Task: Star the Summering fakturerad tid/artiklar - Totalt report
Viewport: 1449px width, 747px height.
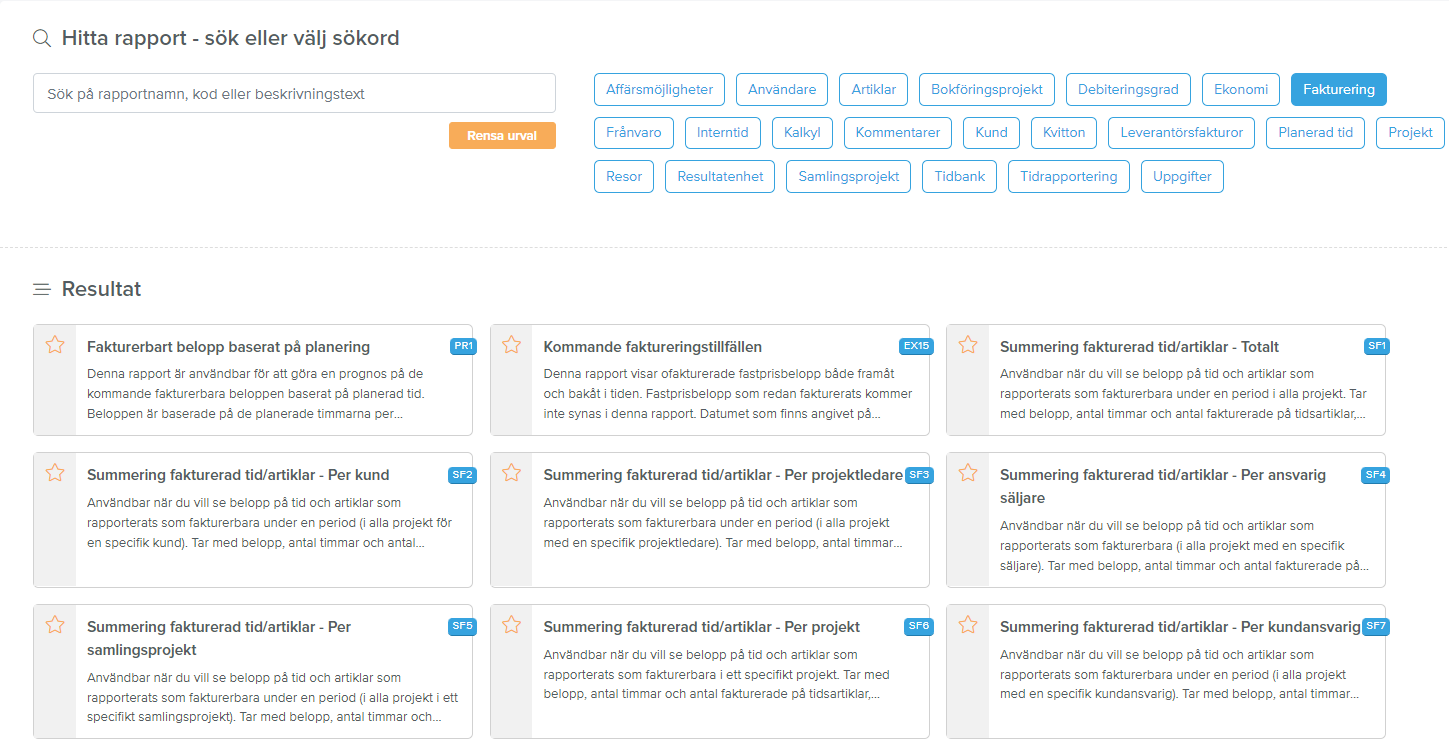Action: (x=968, y=345)
